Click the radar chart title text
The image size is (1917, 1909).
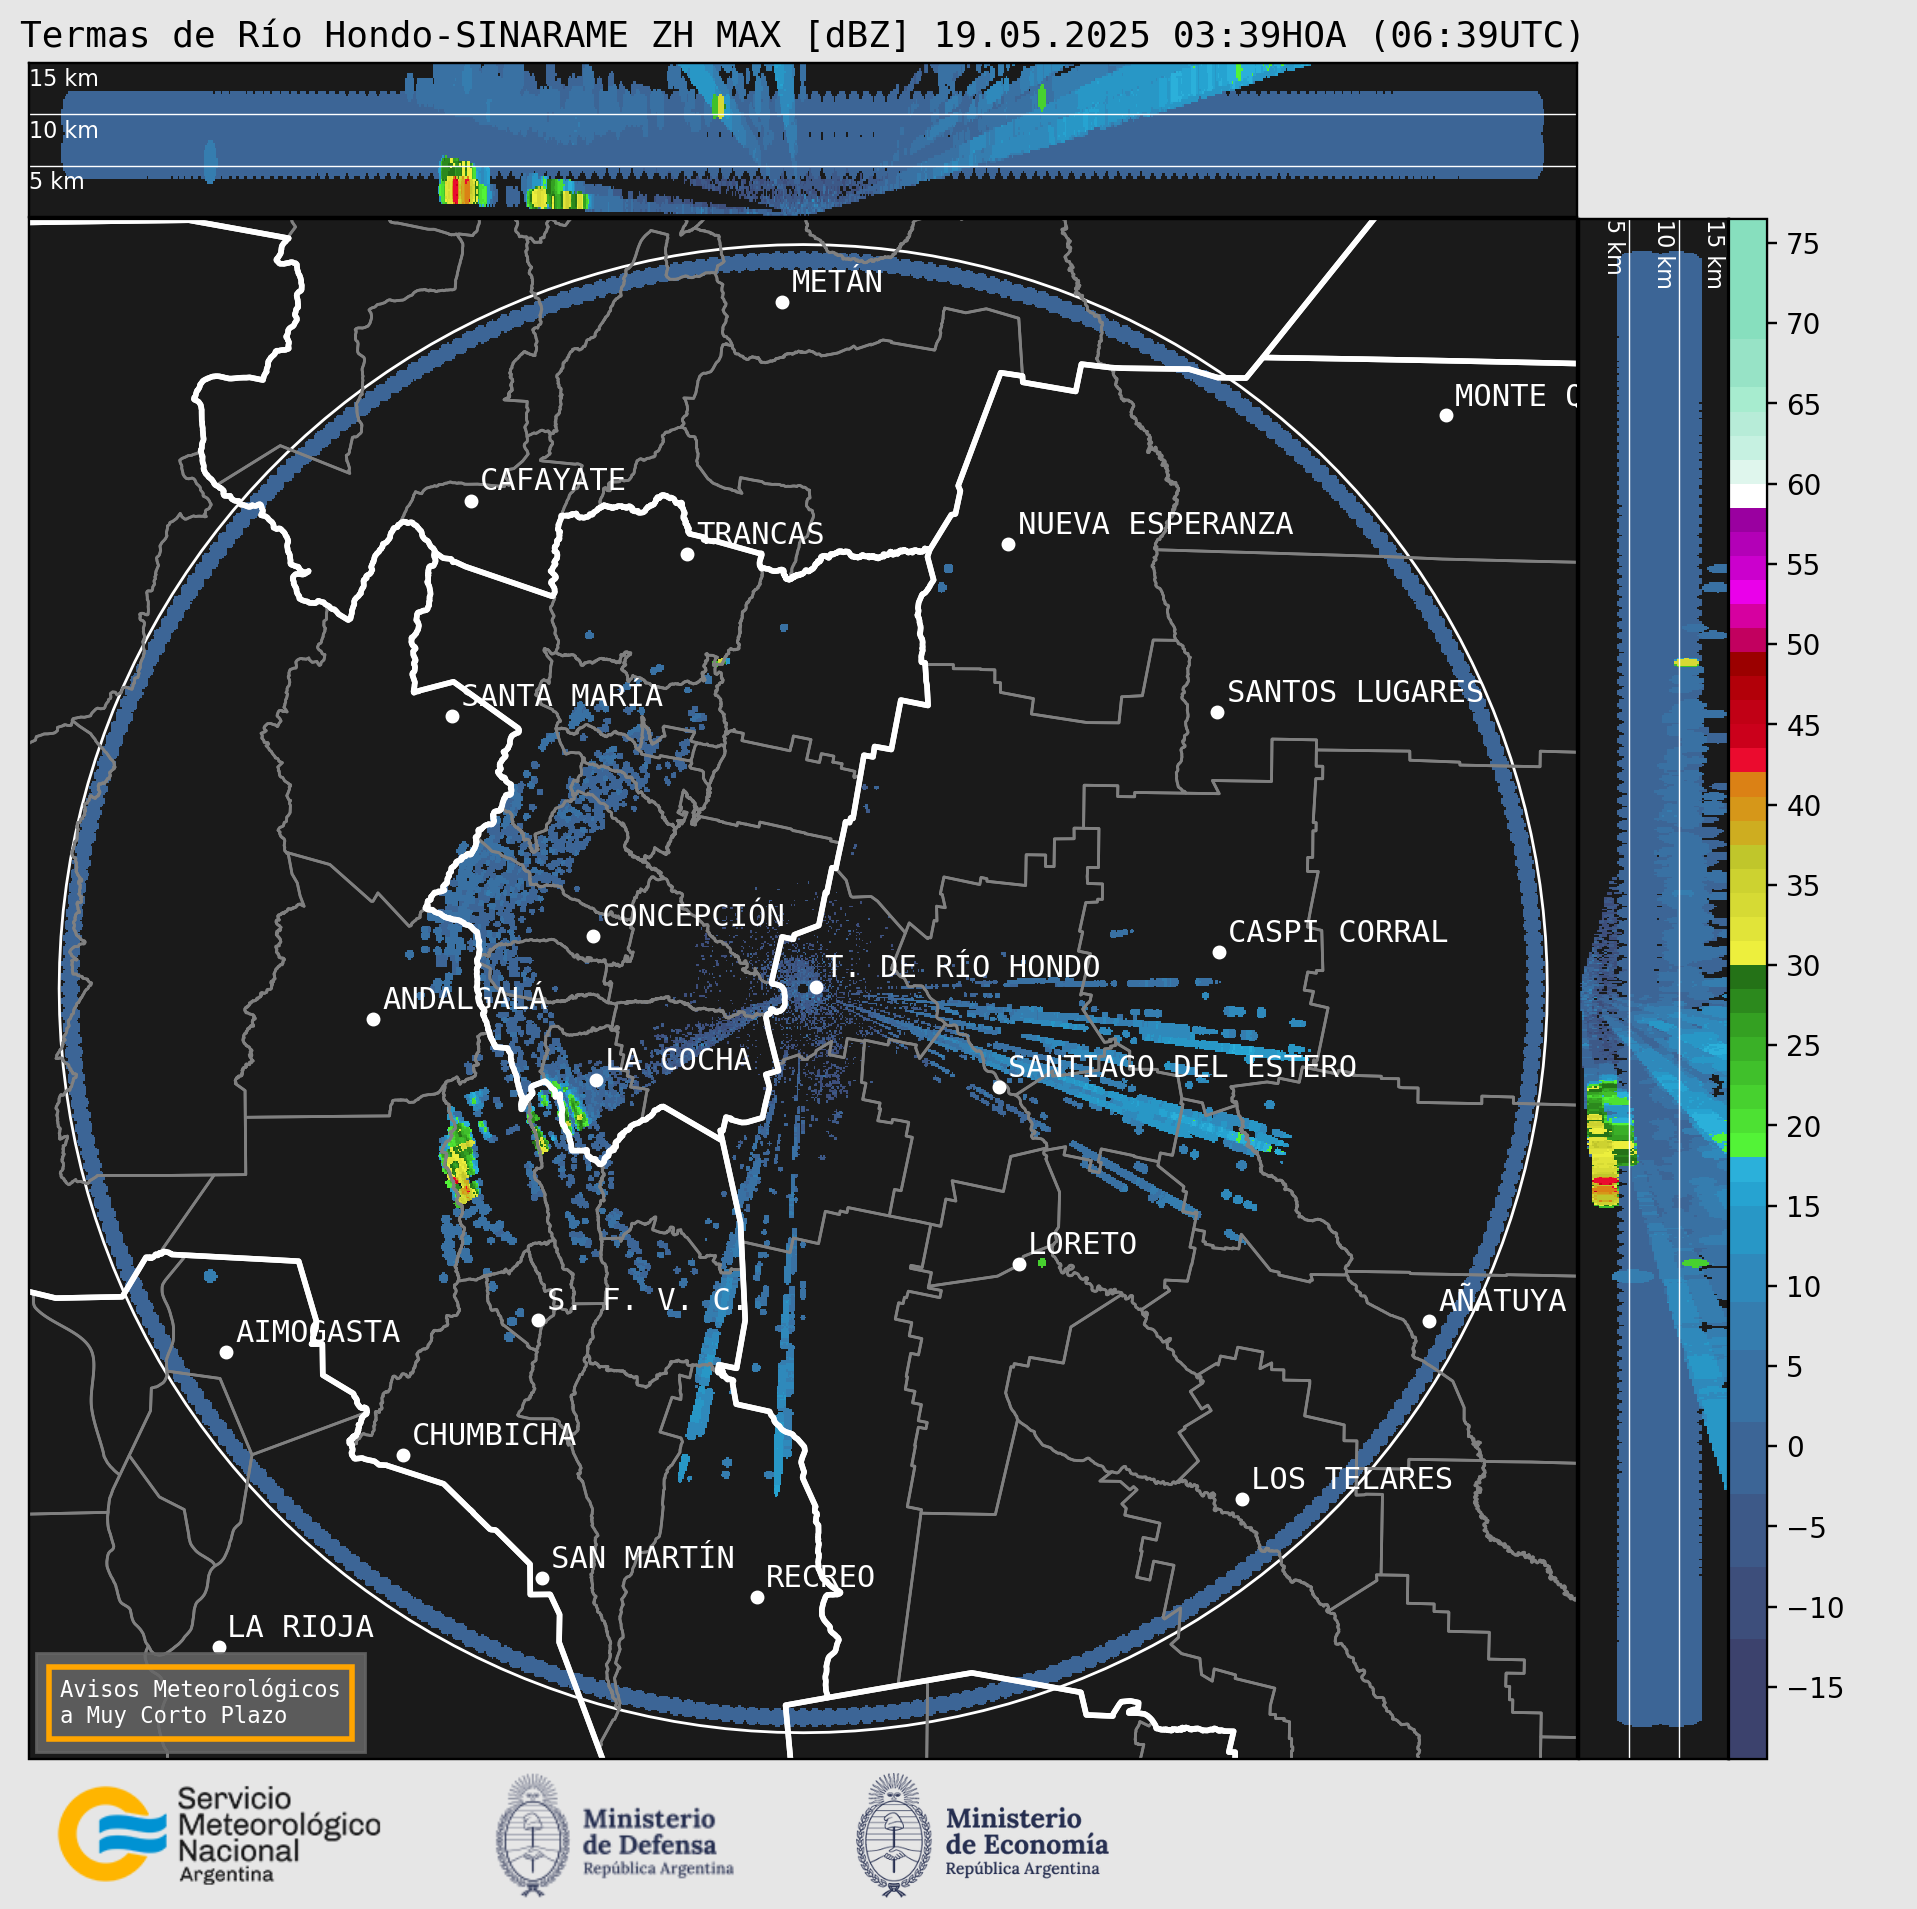click(802, 35)
